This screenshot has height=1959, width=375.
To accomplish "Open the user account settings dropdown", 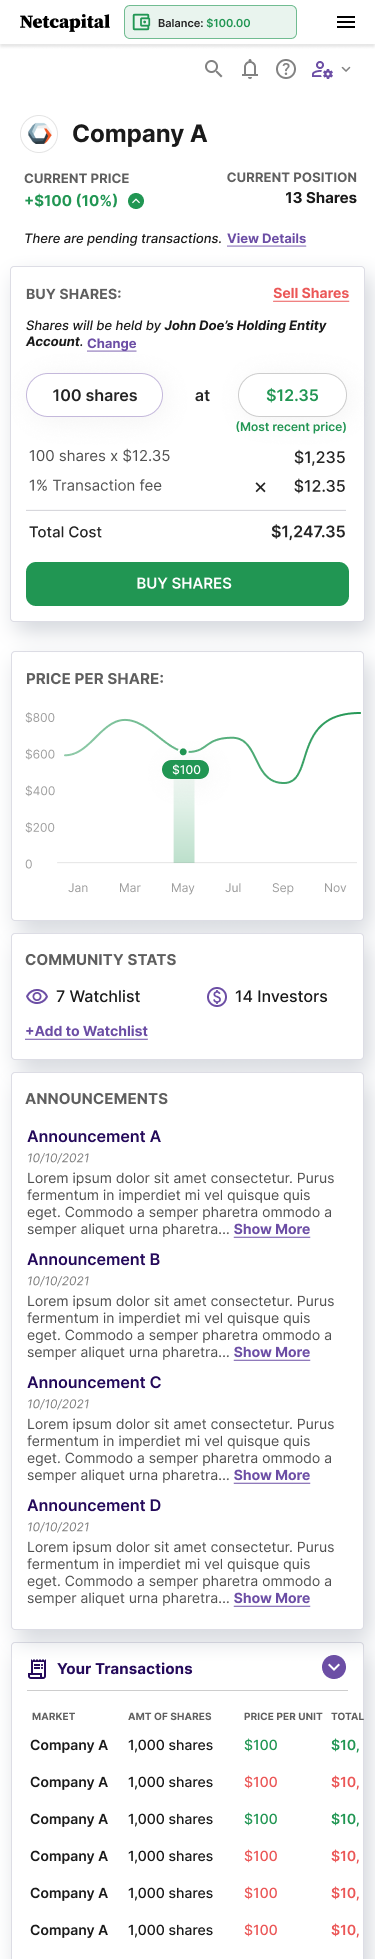I will tap(331, 69).
